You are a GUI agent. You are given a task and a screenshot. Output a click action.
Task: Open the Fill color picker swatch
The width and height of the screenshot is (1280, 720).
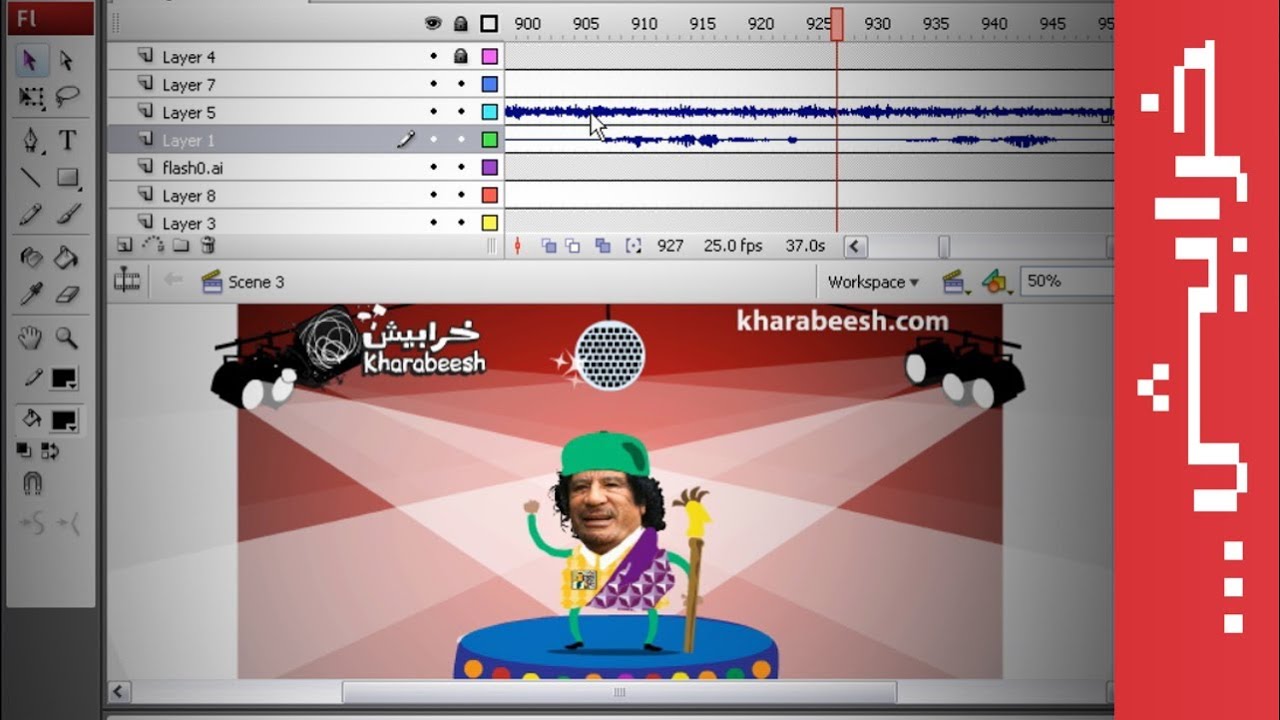tap(64, 420)
